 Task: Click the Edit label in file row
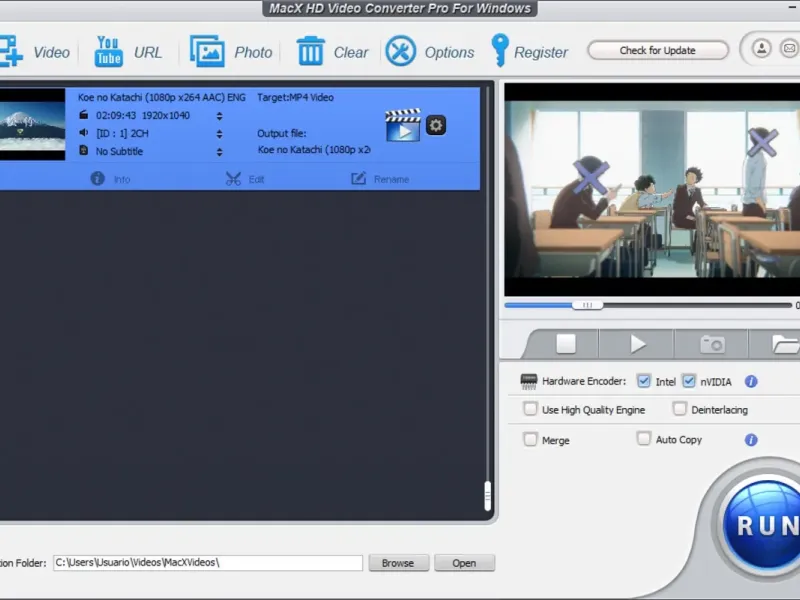[x=256, y=179]
